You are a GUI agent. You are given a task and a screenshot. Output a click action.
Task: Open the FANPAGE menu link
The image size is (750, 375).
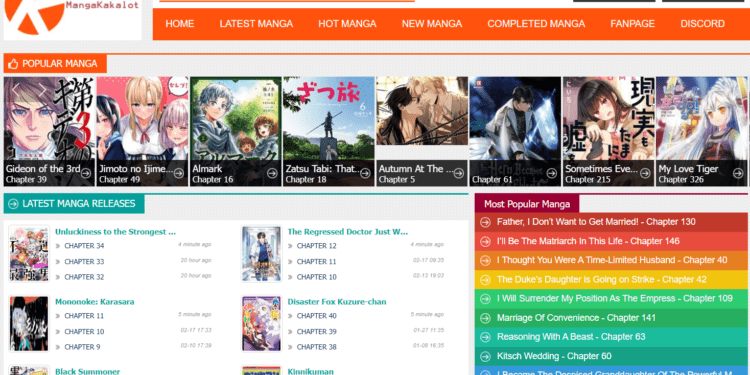632,24
